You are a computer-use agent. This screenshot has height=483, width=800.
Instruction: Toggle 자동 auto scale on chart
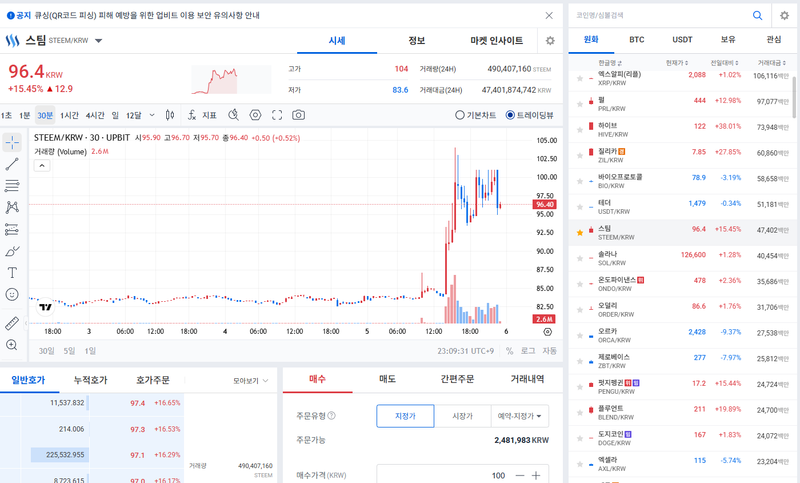click(x=549, y=351)
